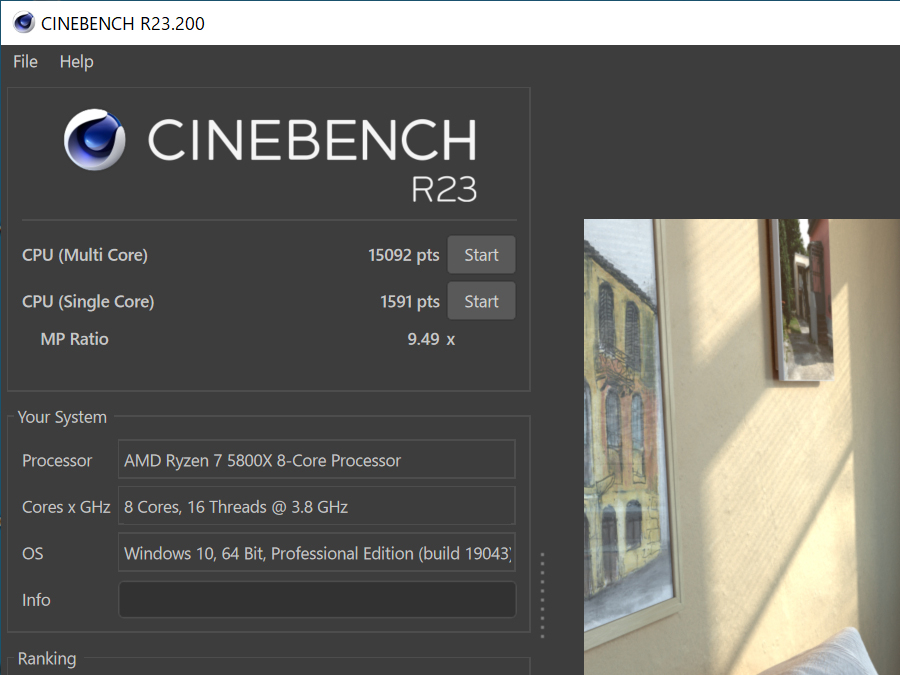Click the 1591 pts single core score
The image size is (900, 675).
coord(410,301)
